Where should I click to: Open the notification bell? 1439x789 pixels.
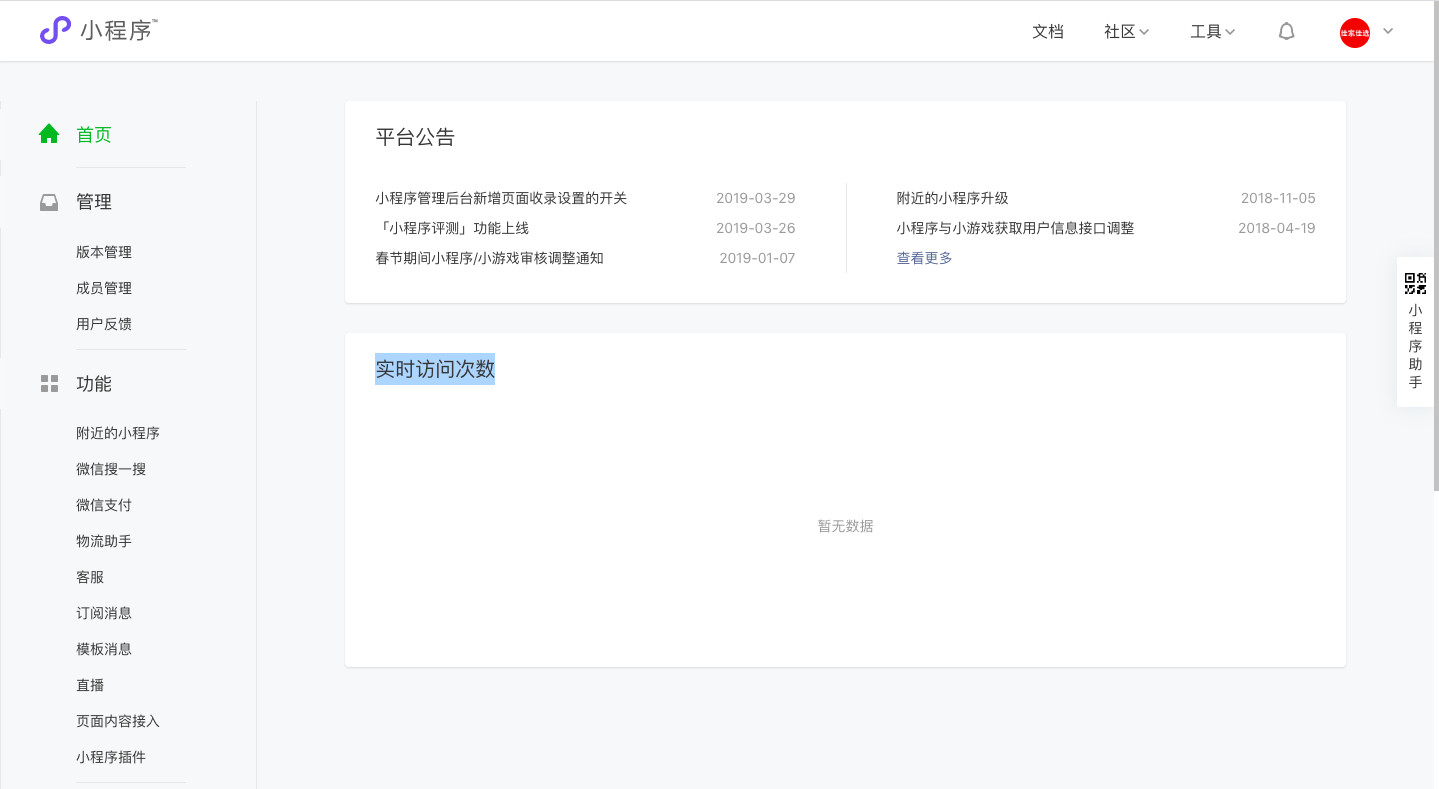(x=1287, y=32)
